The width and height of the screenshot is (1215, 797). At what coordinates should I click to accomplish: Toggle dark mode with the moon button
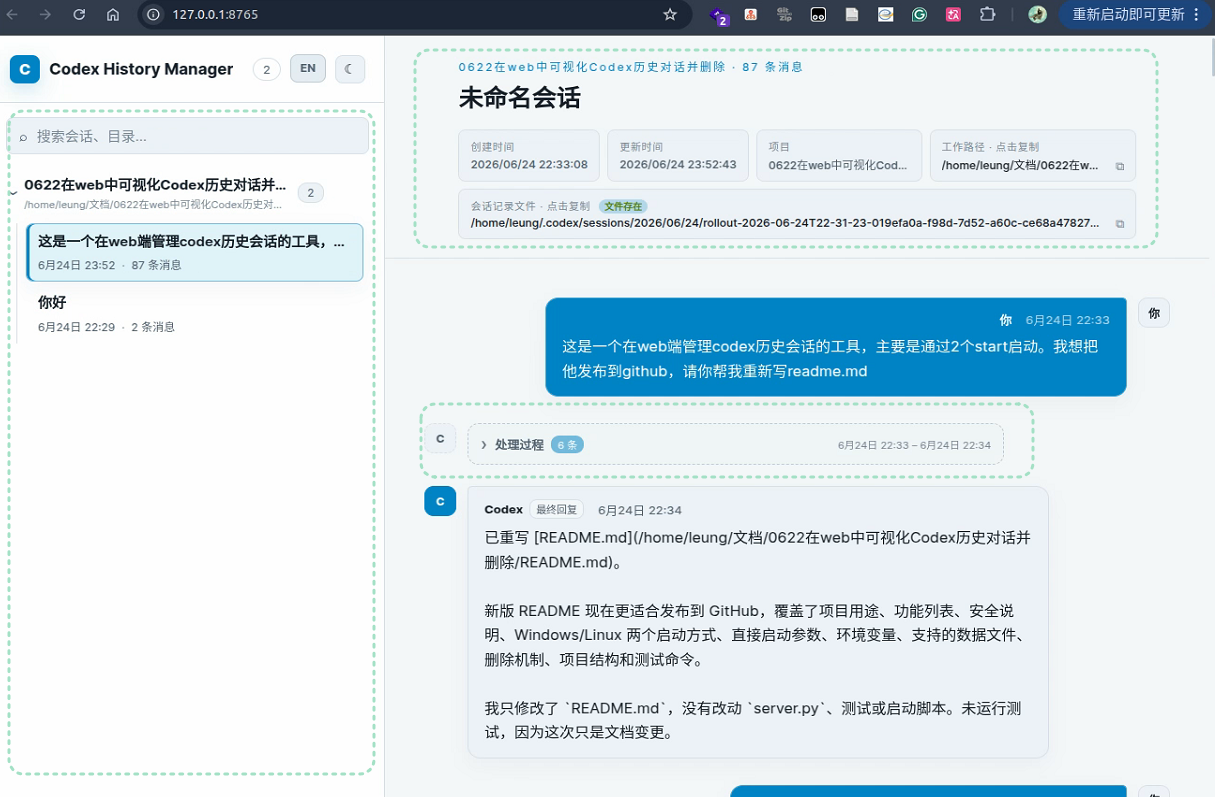pos(350,69)
